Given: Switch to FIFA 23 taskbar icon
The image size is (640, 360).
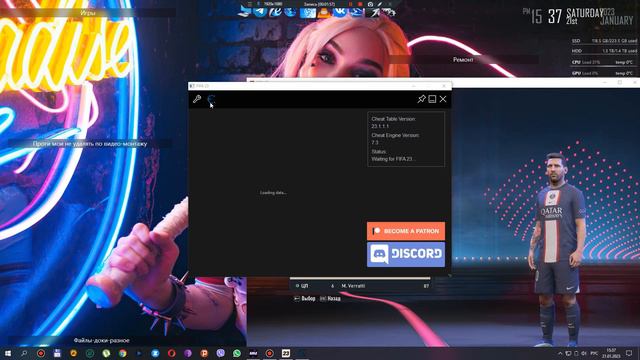Looking at the screenshot, I should 286,353.
